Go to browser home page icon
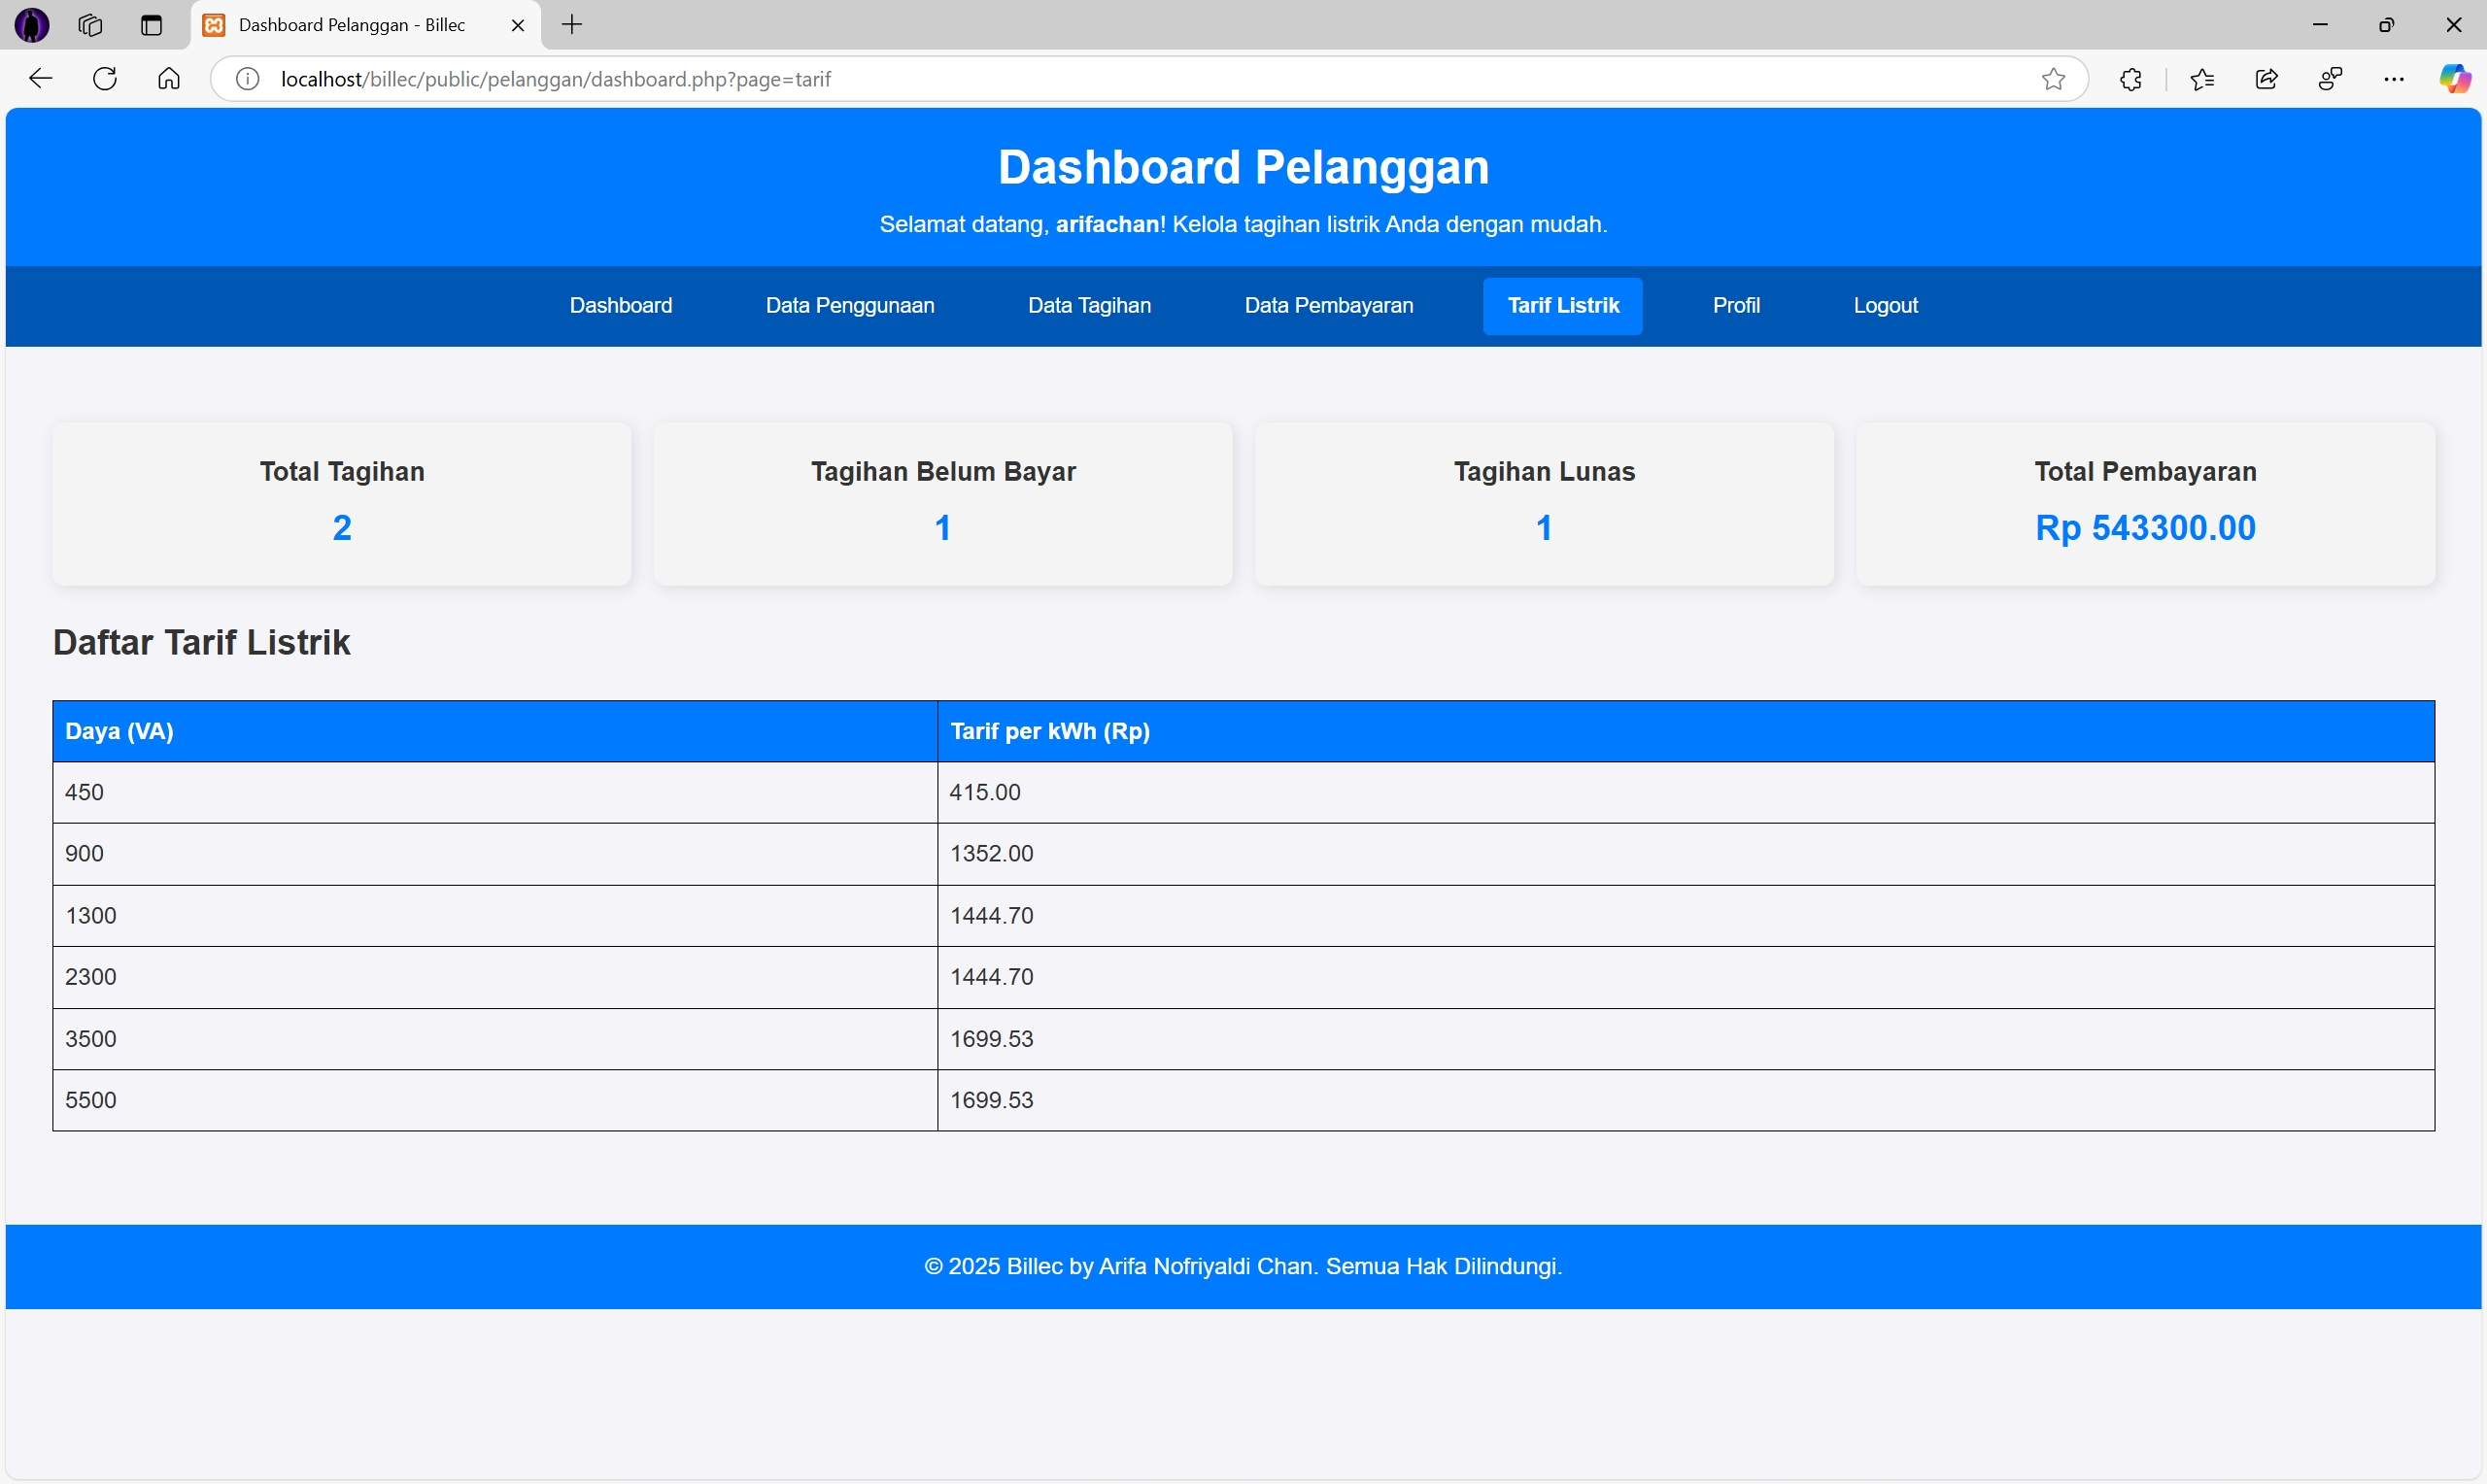Screen dimensions: 2487x1484 (169, 79)
